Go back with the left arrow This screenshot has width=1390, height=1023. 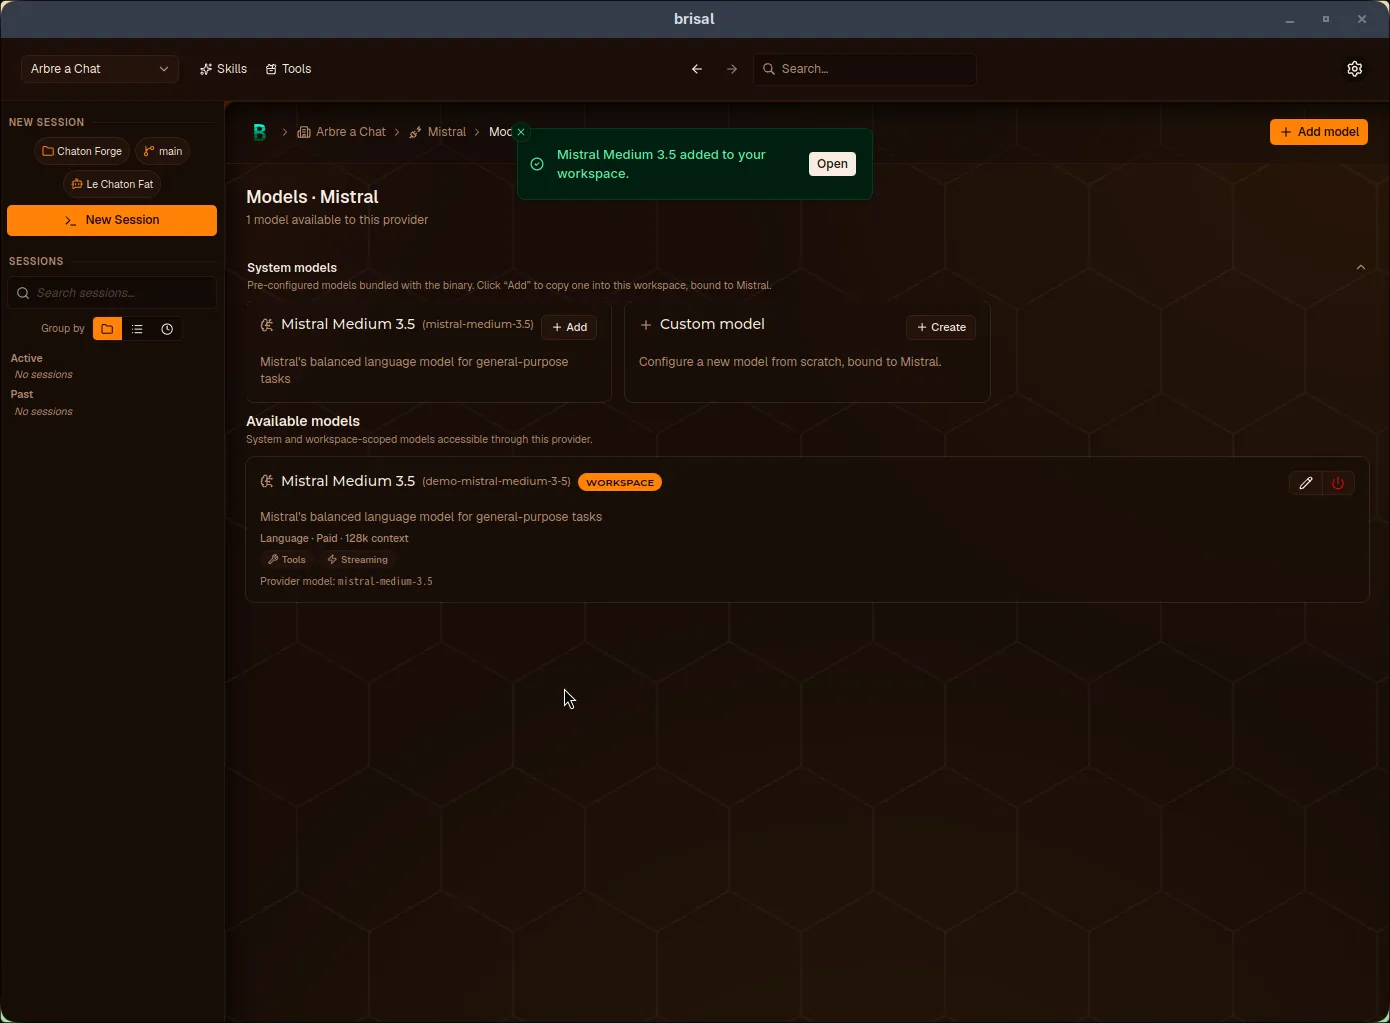click(x=697, y=69)
